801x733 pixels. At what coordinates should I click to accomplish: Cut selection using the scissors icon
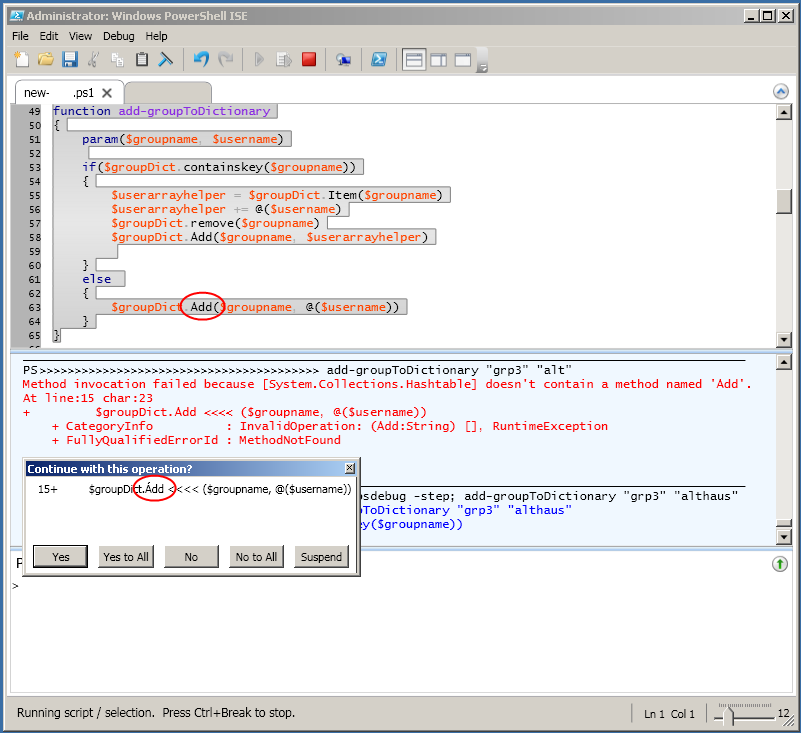click(x=93, y=59)
